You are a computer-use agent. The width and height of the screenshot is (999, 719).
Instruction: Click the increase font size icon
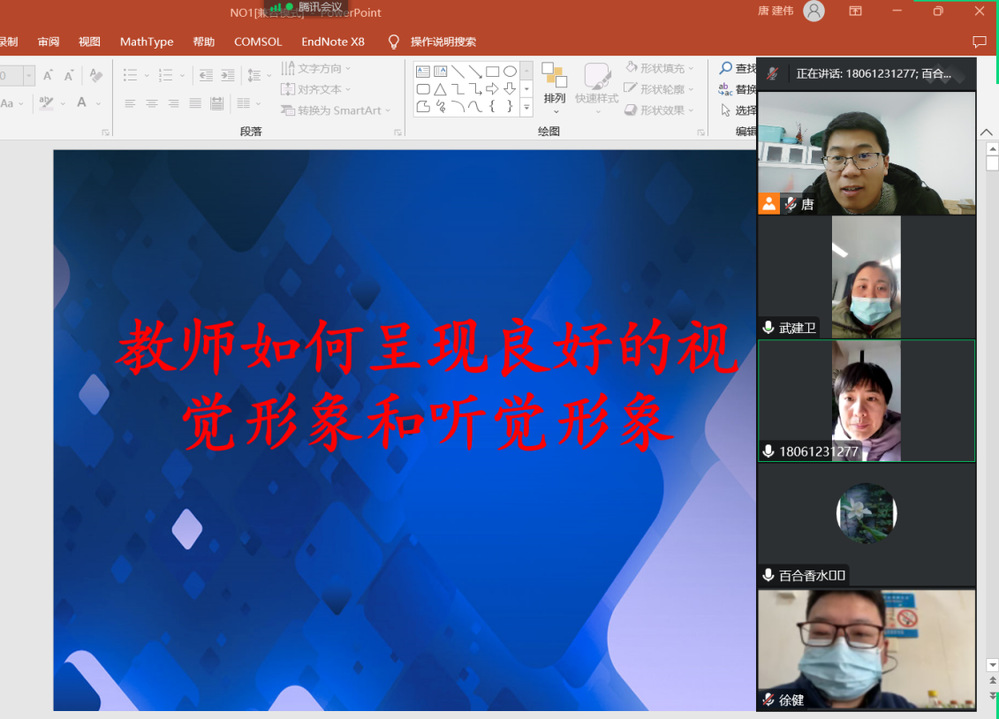[x=47, y=76]
